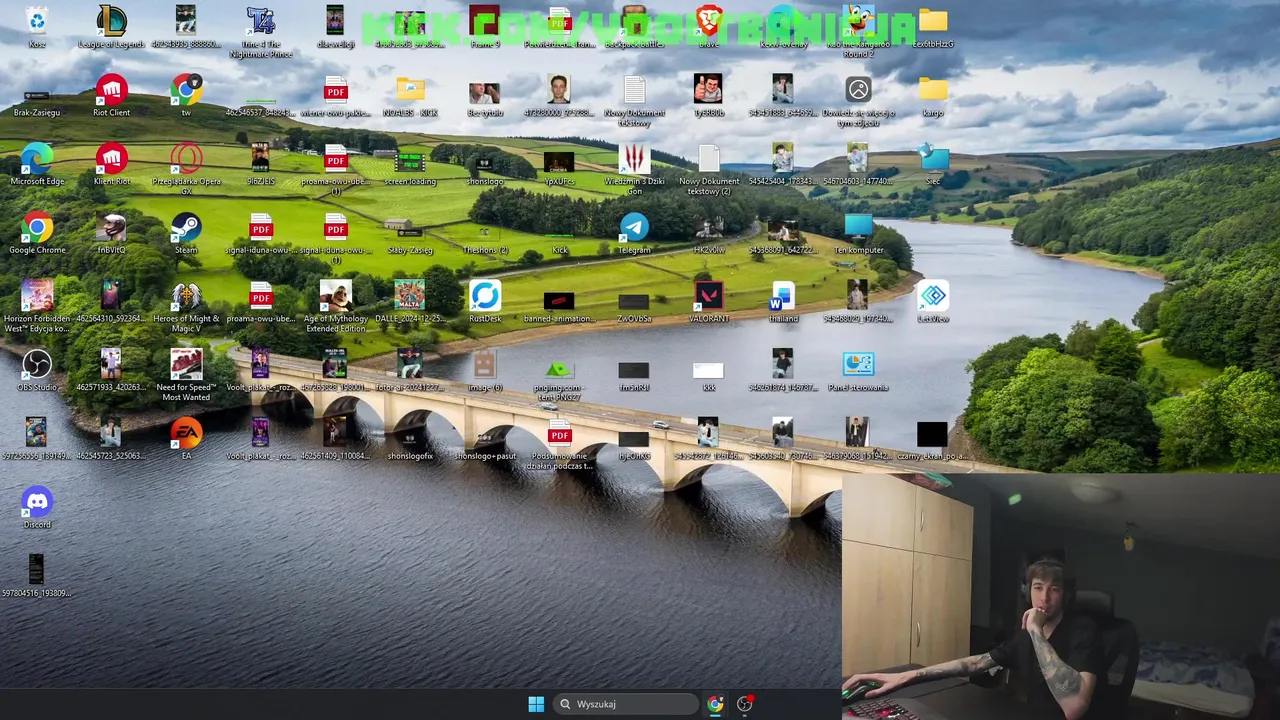Open the Riot Client shortcut
1280x720 pixels.
(x=111, y=95)
